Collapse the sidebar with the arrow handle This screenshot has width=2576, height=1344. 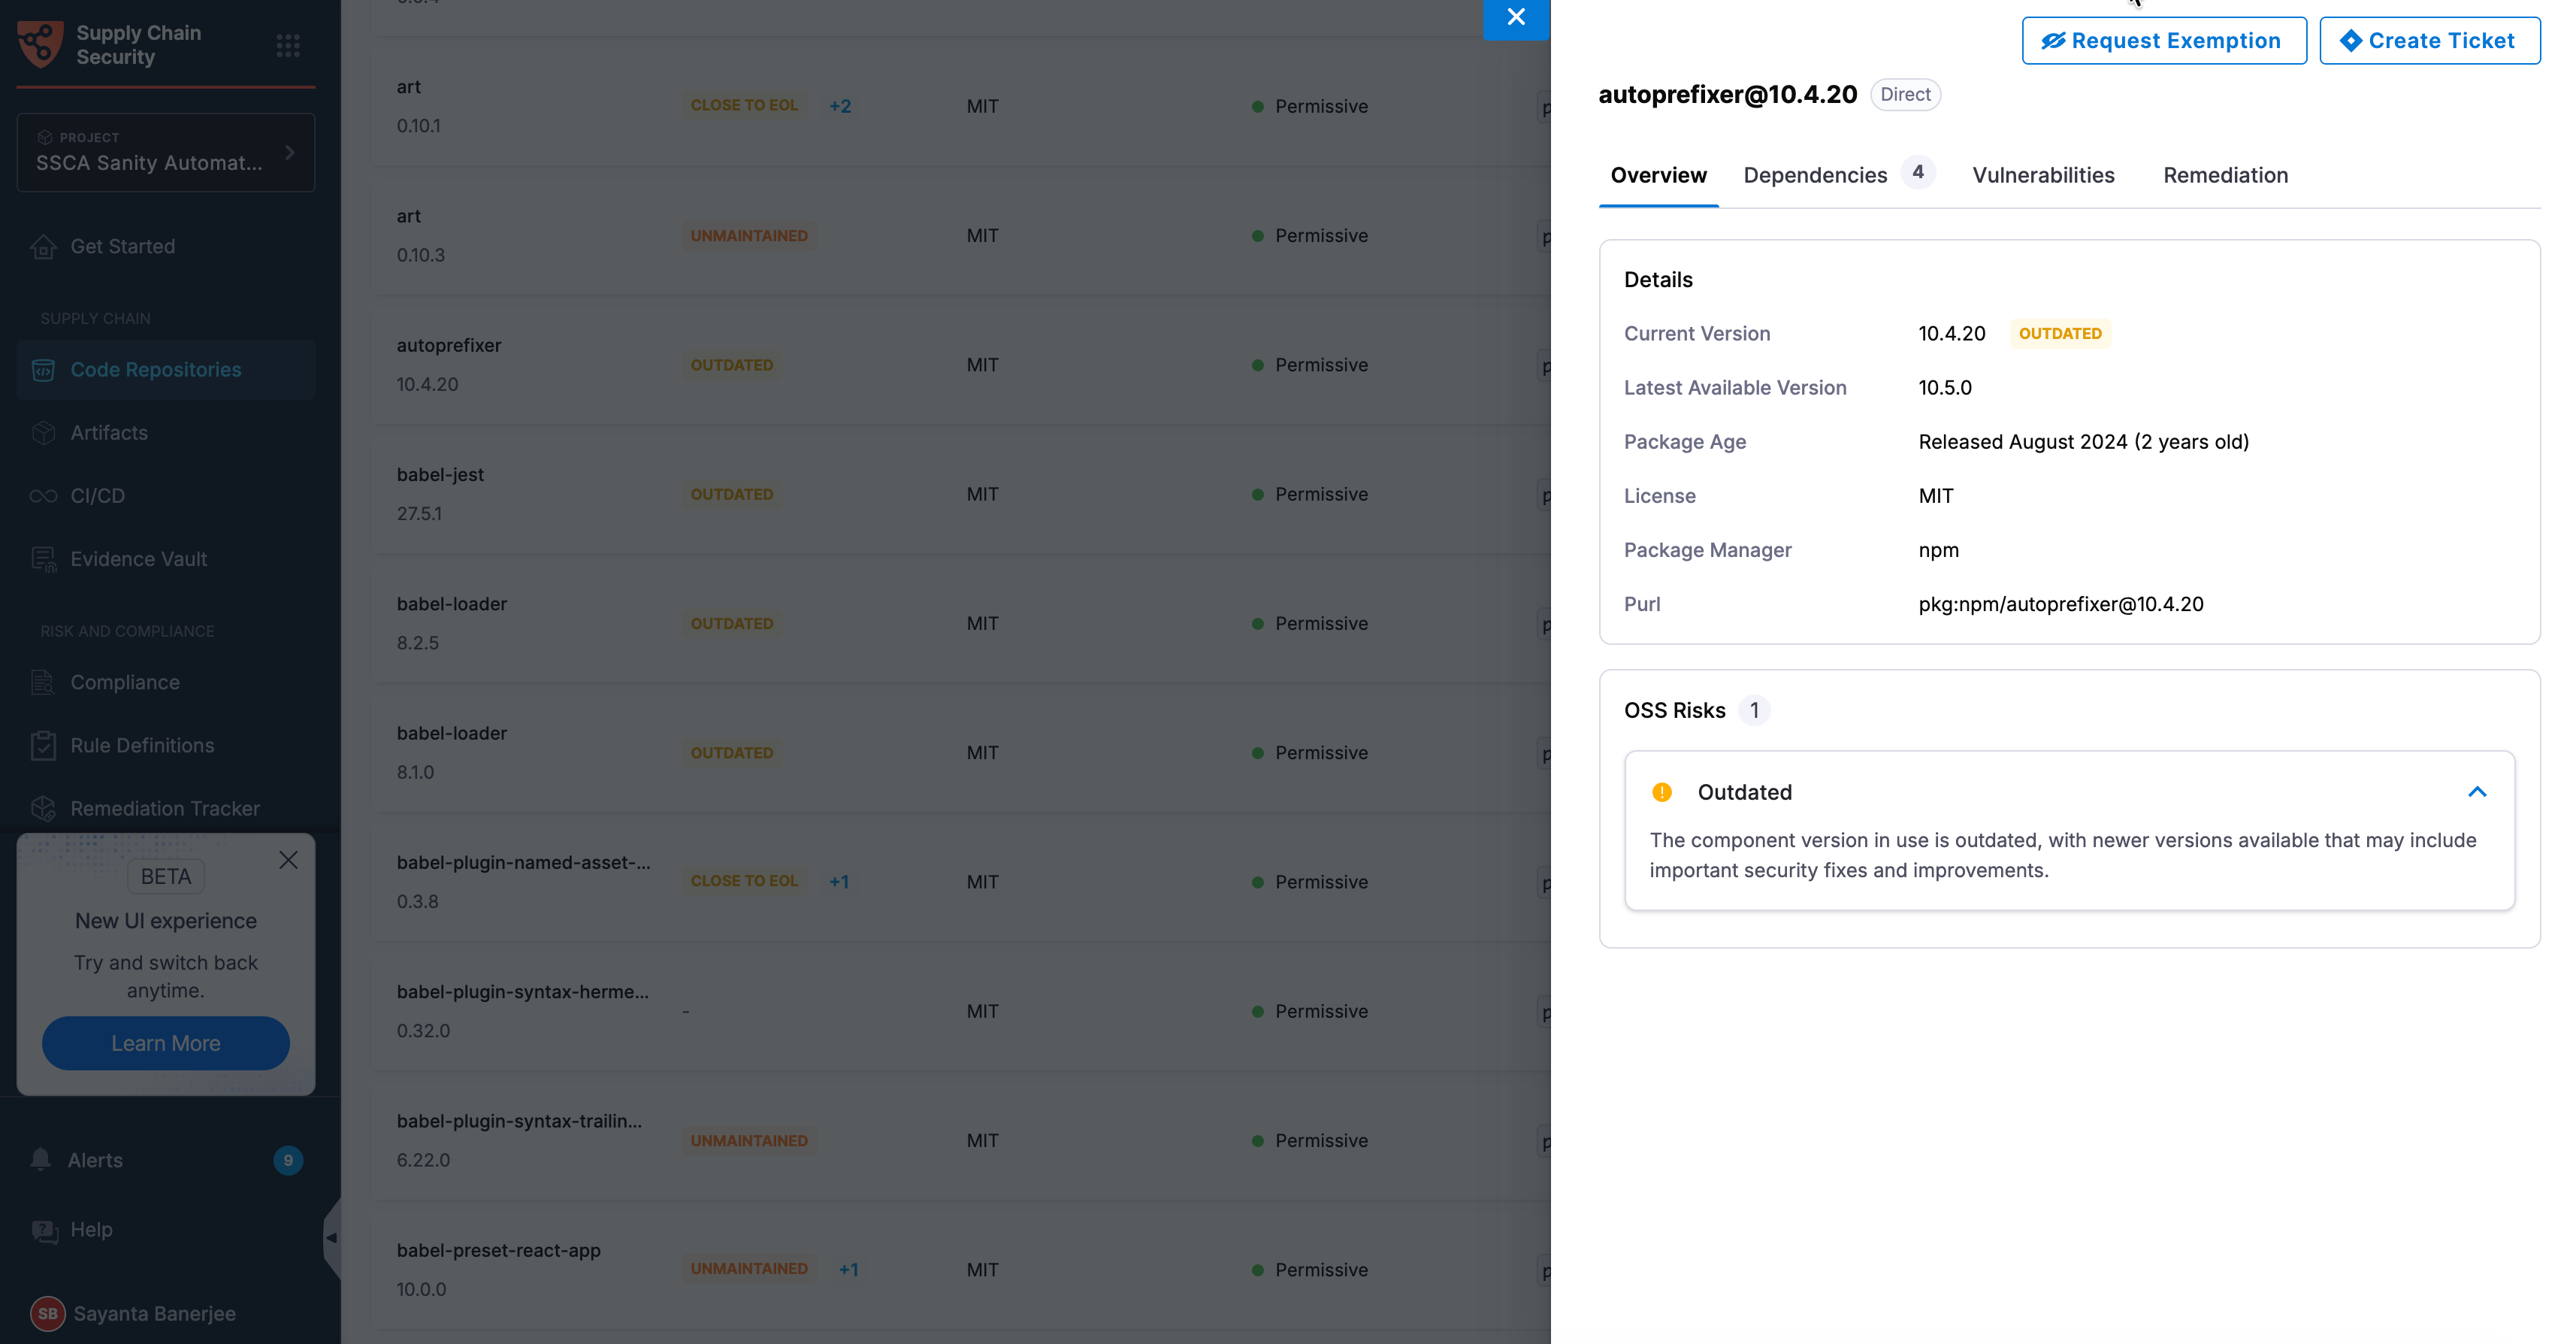(331, 1237)
